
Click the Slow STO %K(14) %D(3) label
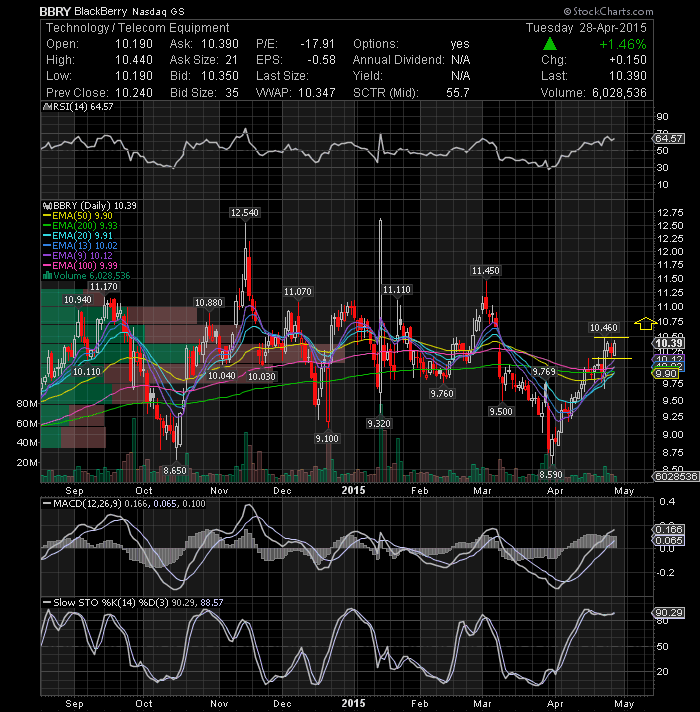point(111,603)
